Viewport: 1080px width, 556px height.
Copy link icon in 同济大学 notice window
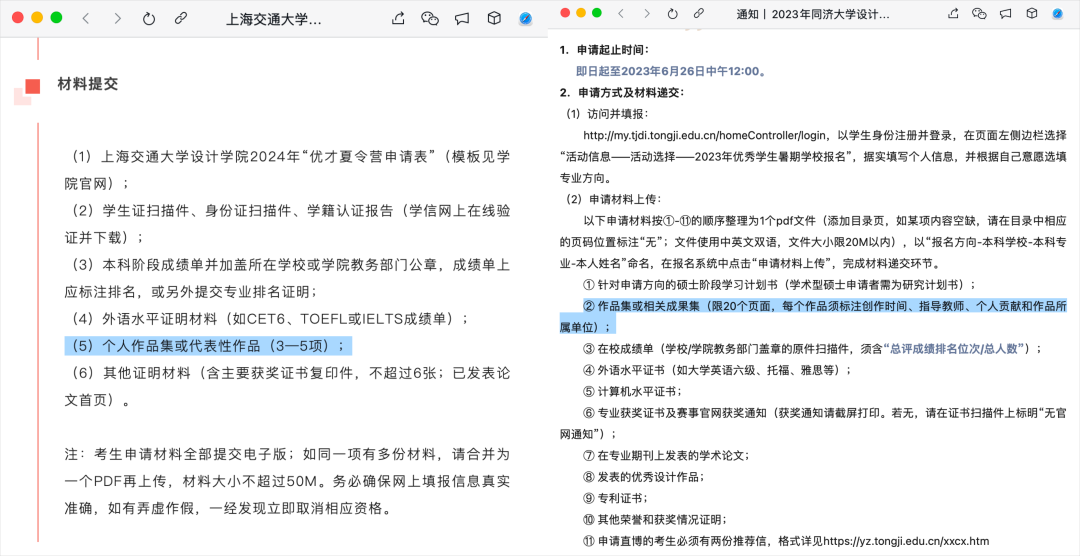point(698,13)
